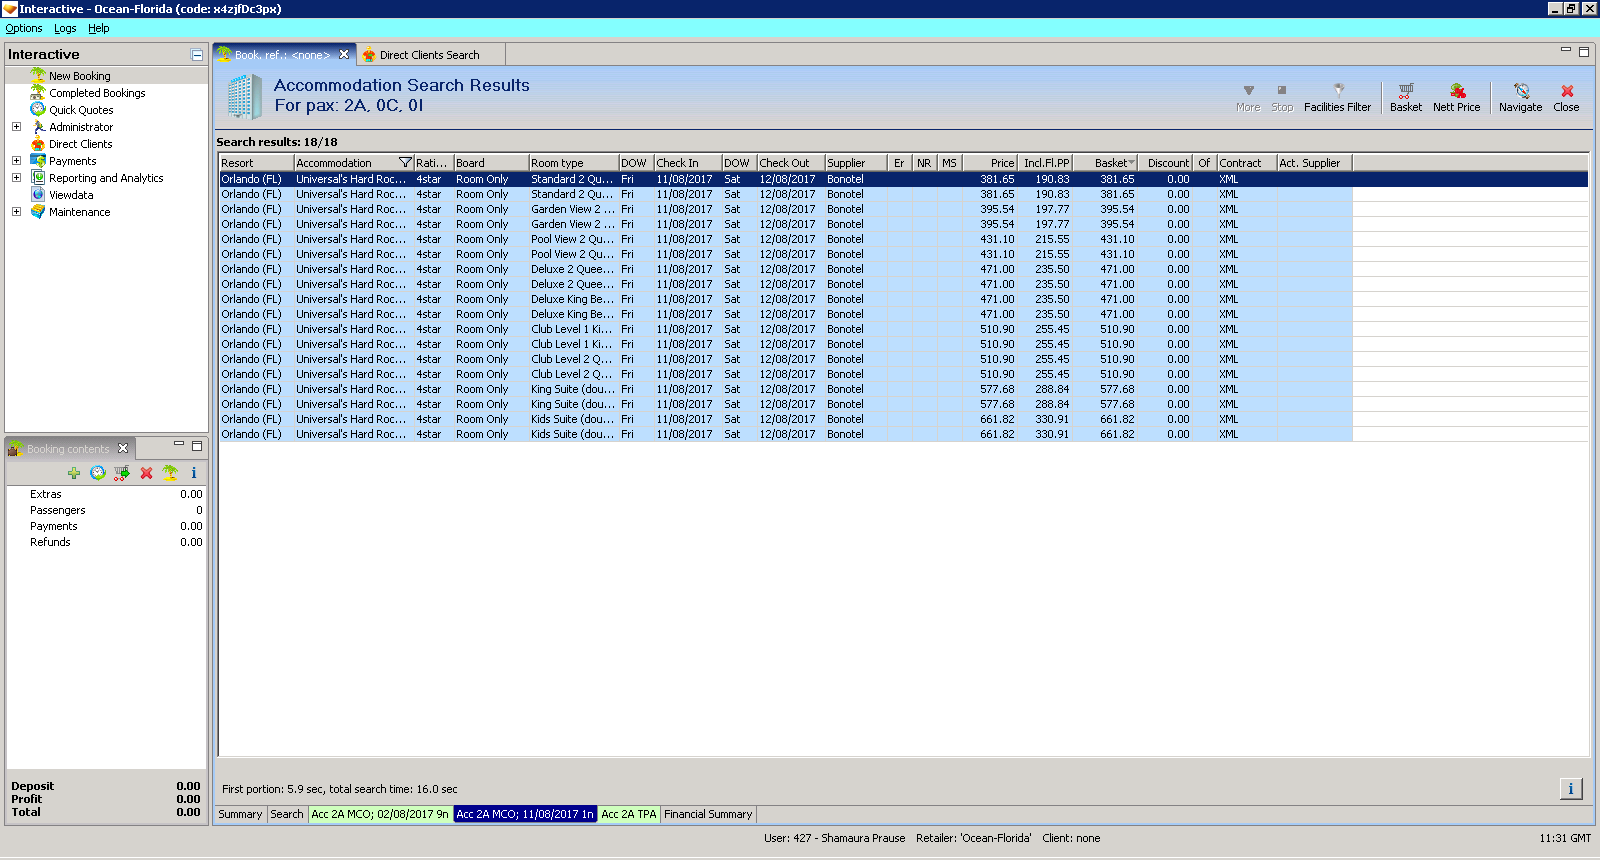Click the cart with green arrow icon
This screenshot has width=1600, height=860.
point(122,473)
